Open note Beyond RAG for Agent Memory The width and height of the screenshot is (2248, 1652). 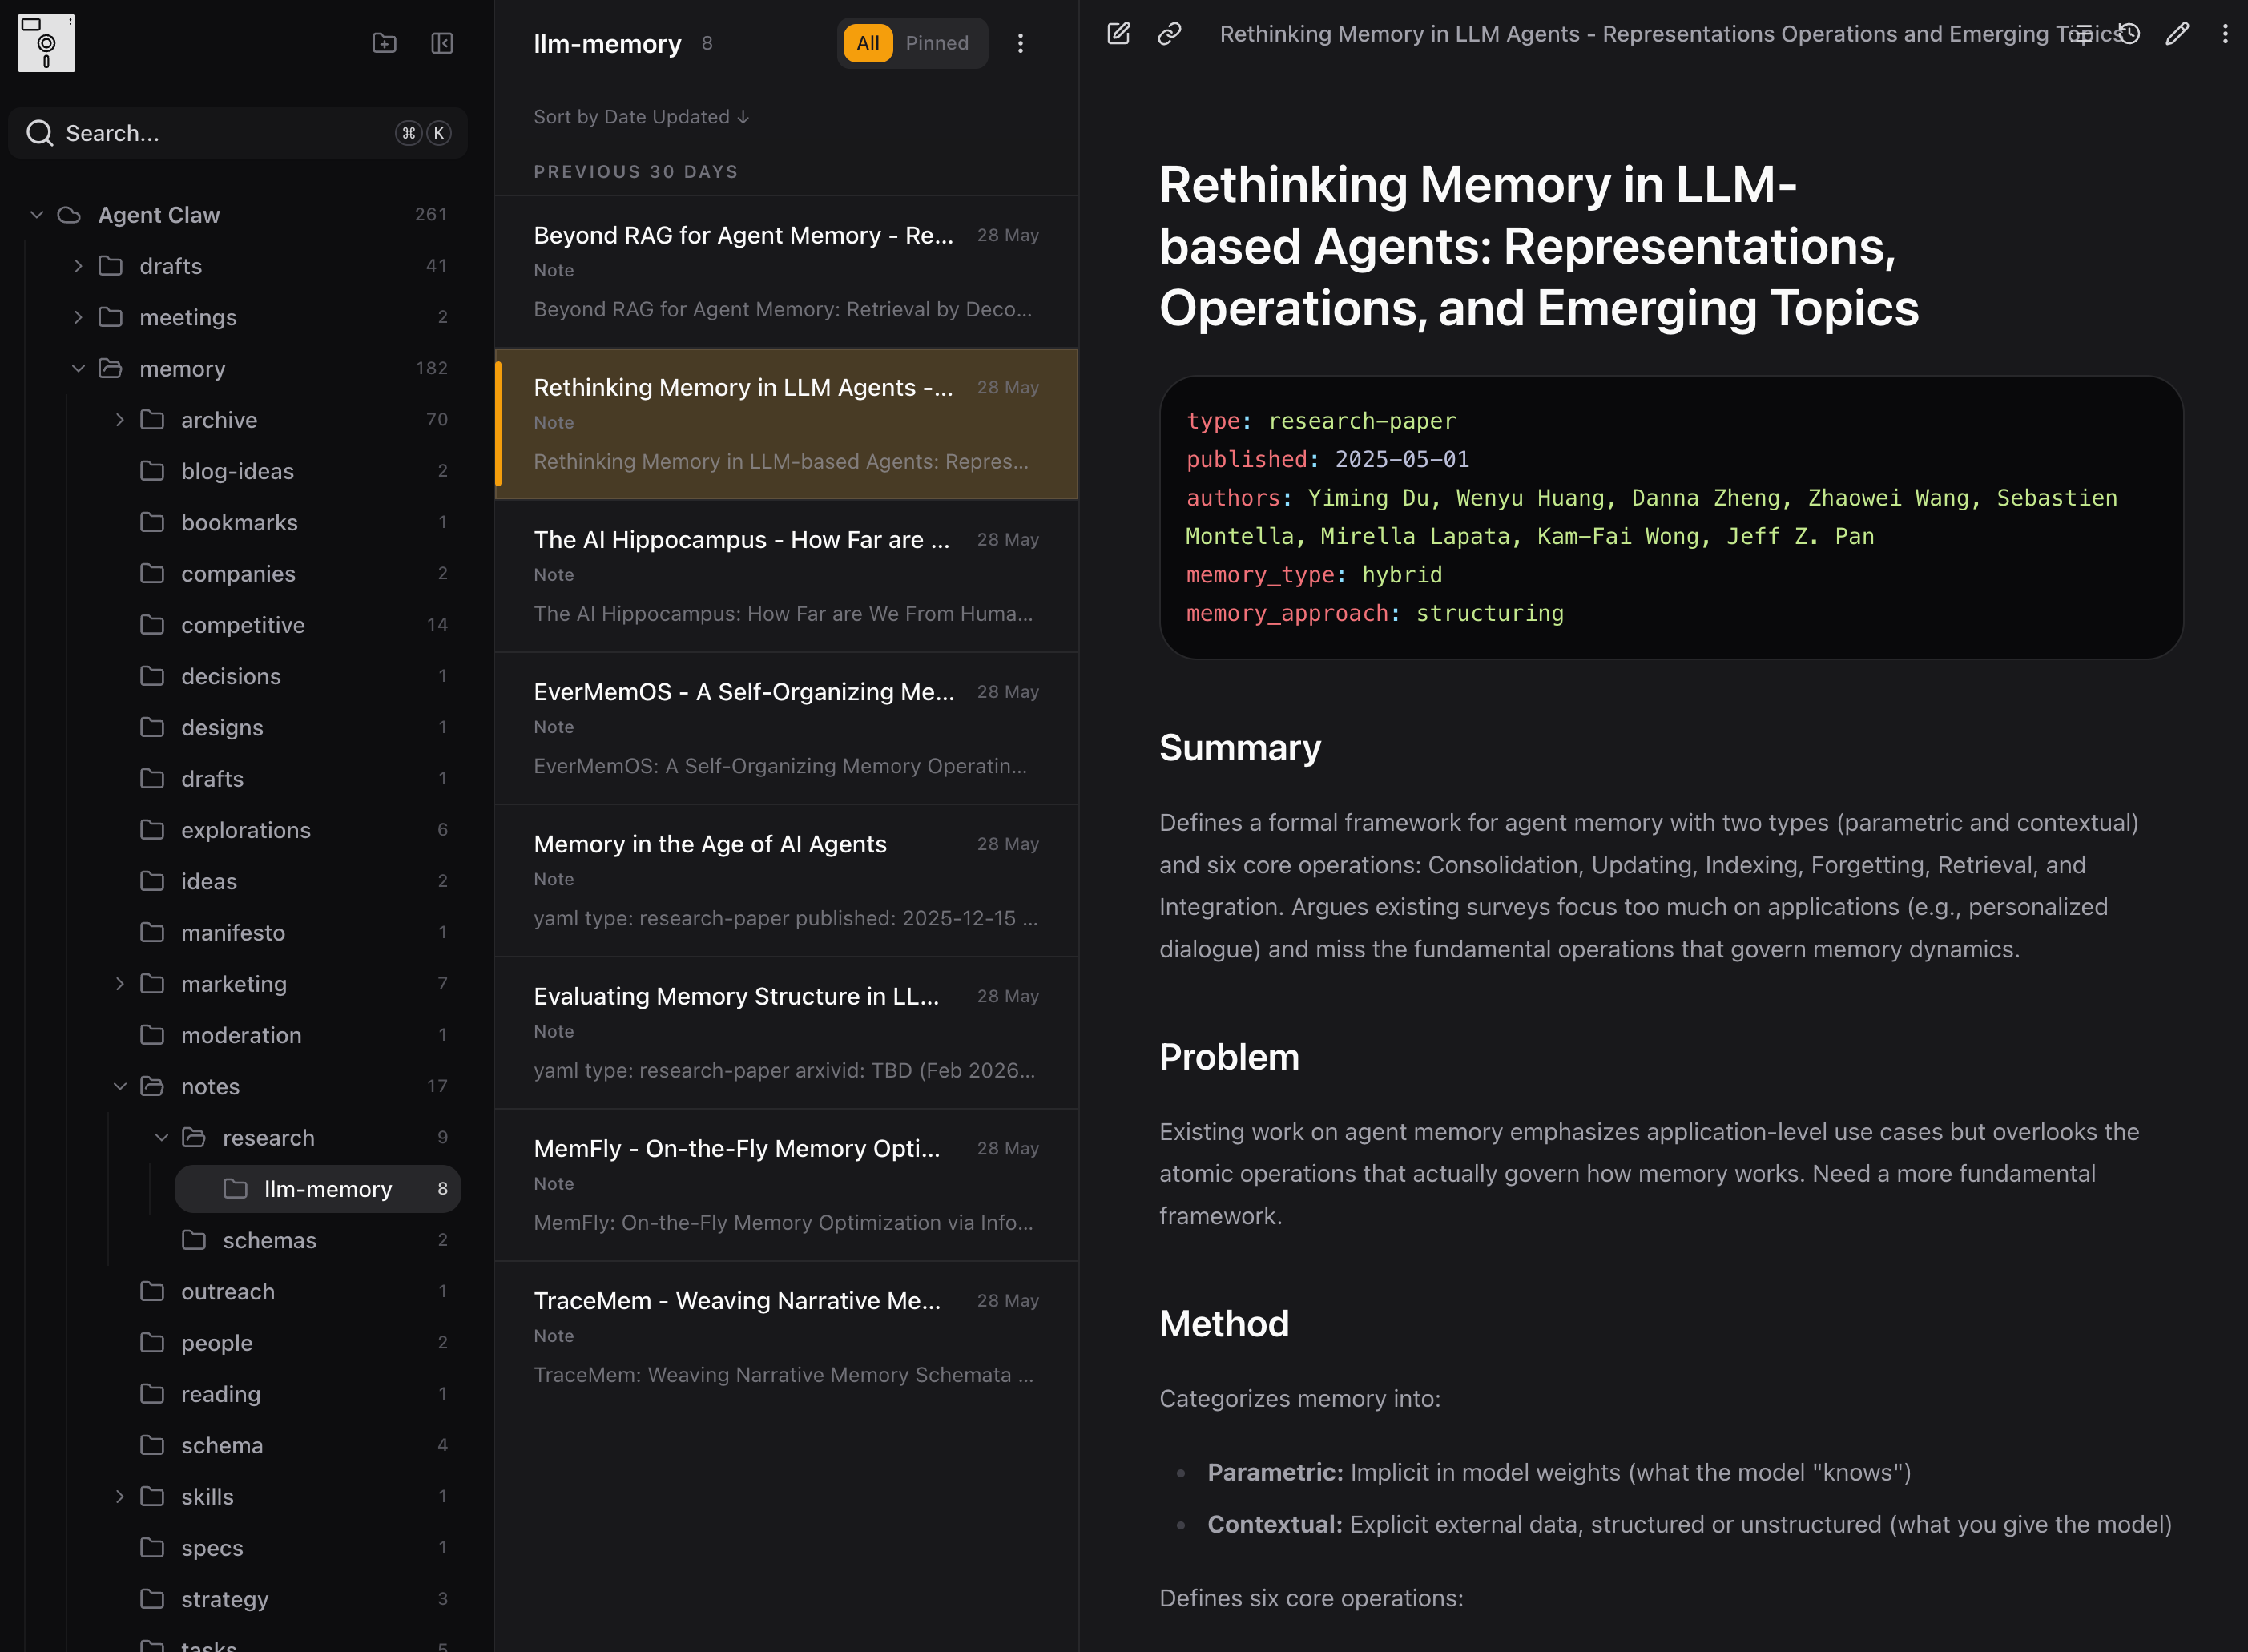click(x=786, y=272)
